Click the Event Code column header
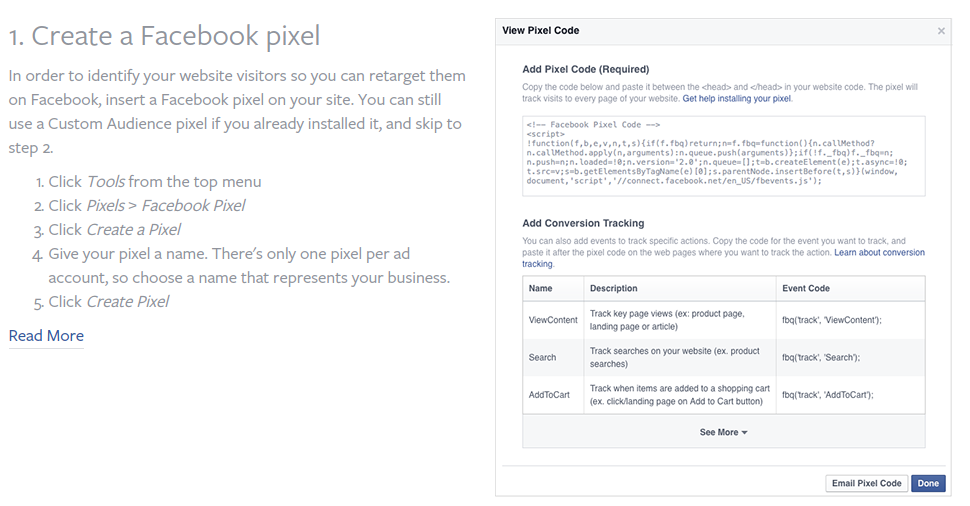Image resolution: width=970 pixels, height=506 pixels. [x=807, y=288]
